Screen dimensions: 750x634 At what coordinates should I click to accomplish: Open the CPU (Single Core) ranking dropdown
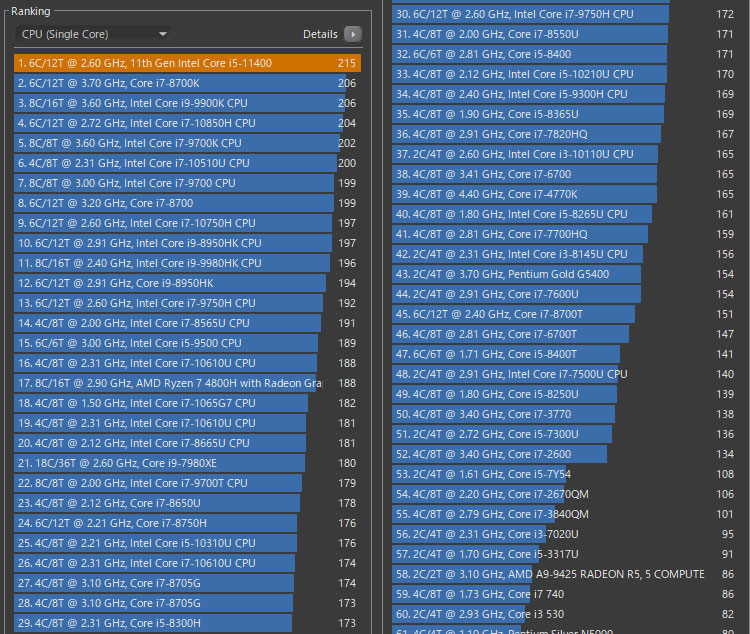pyautogui.click(x=94, y=34)
